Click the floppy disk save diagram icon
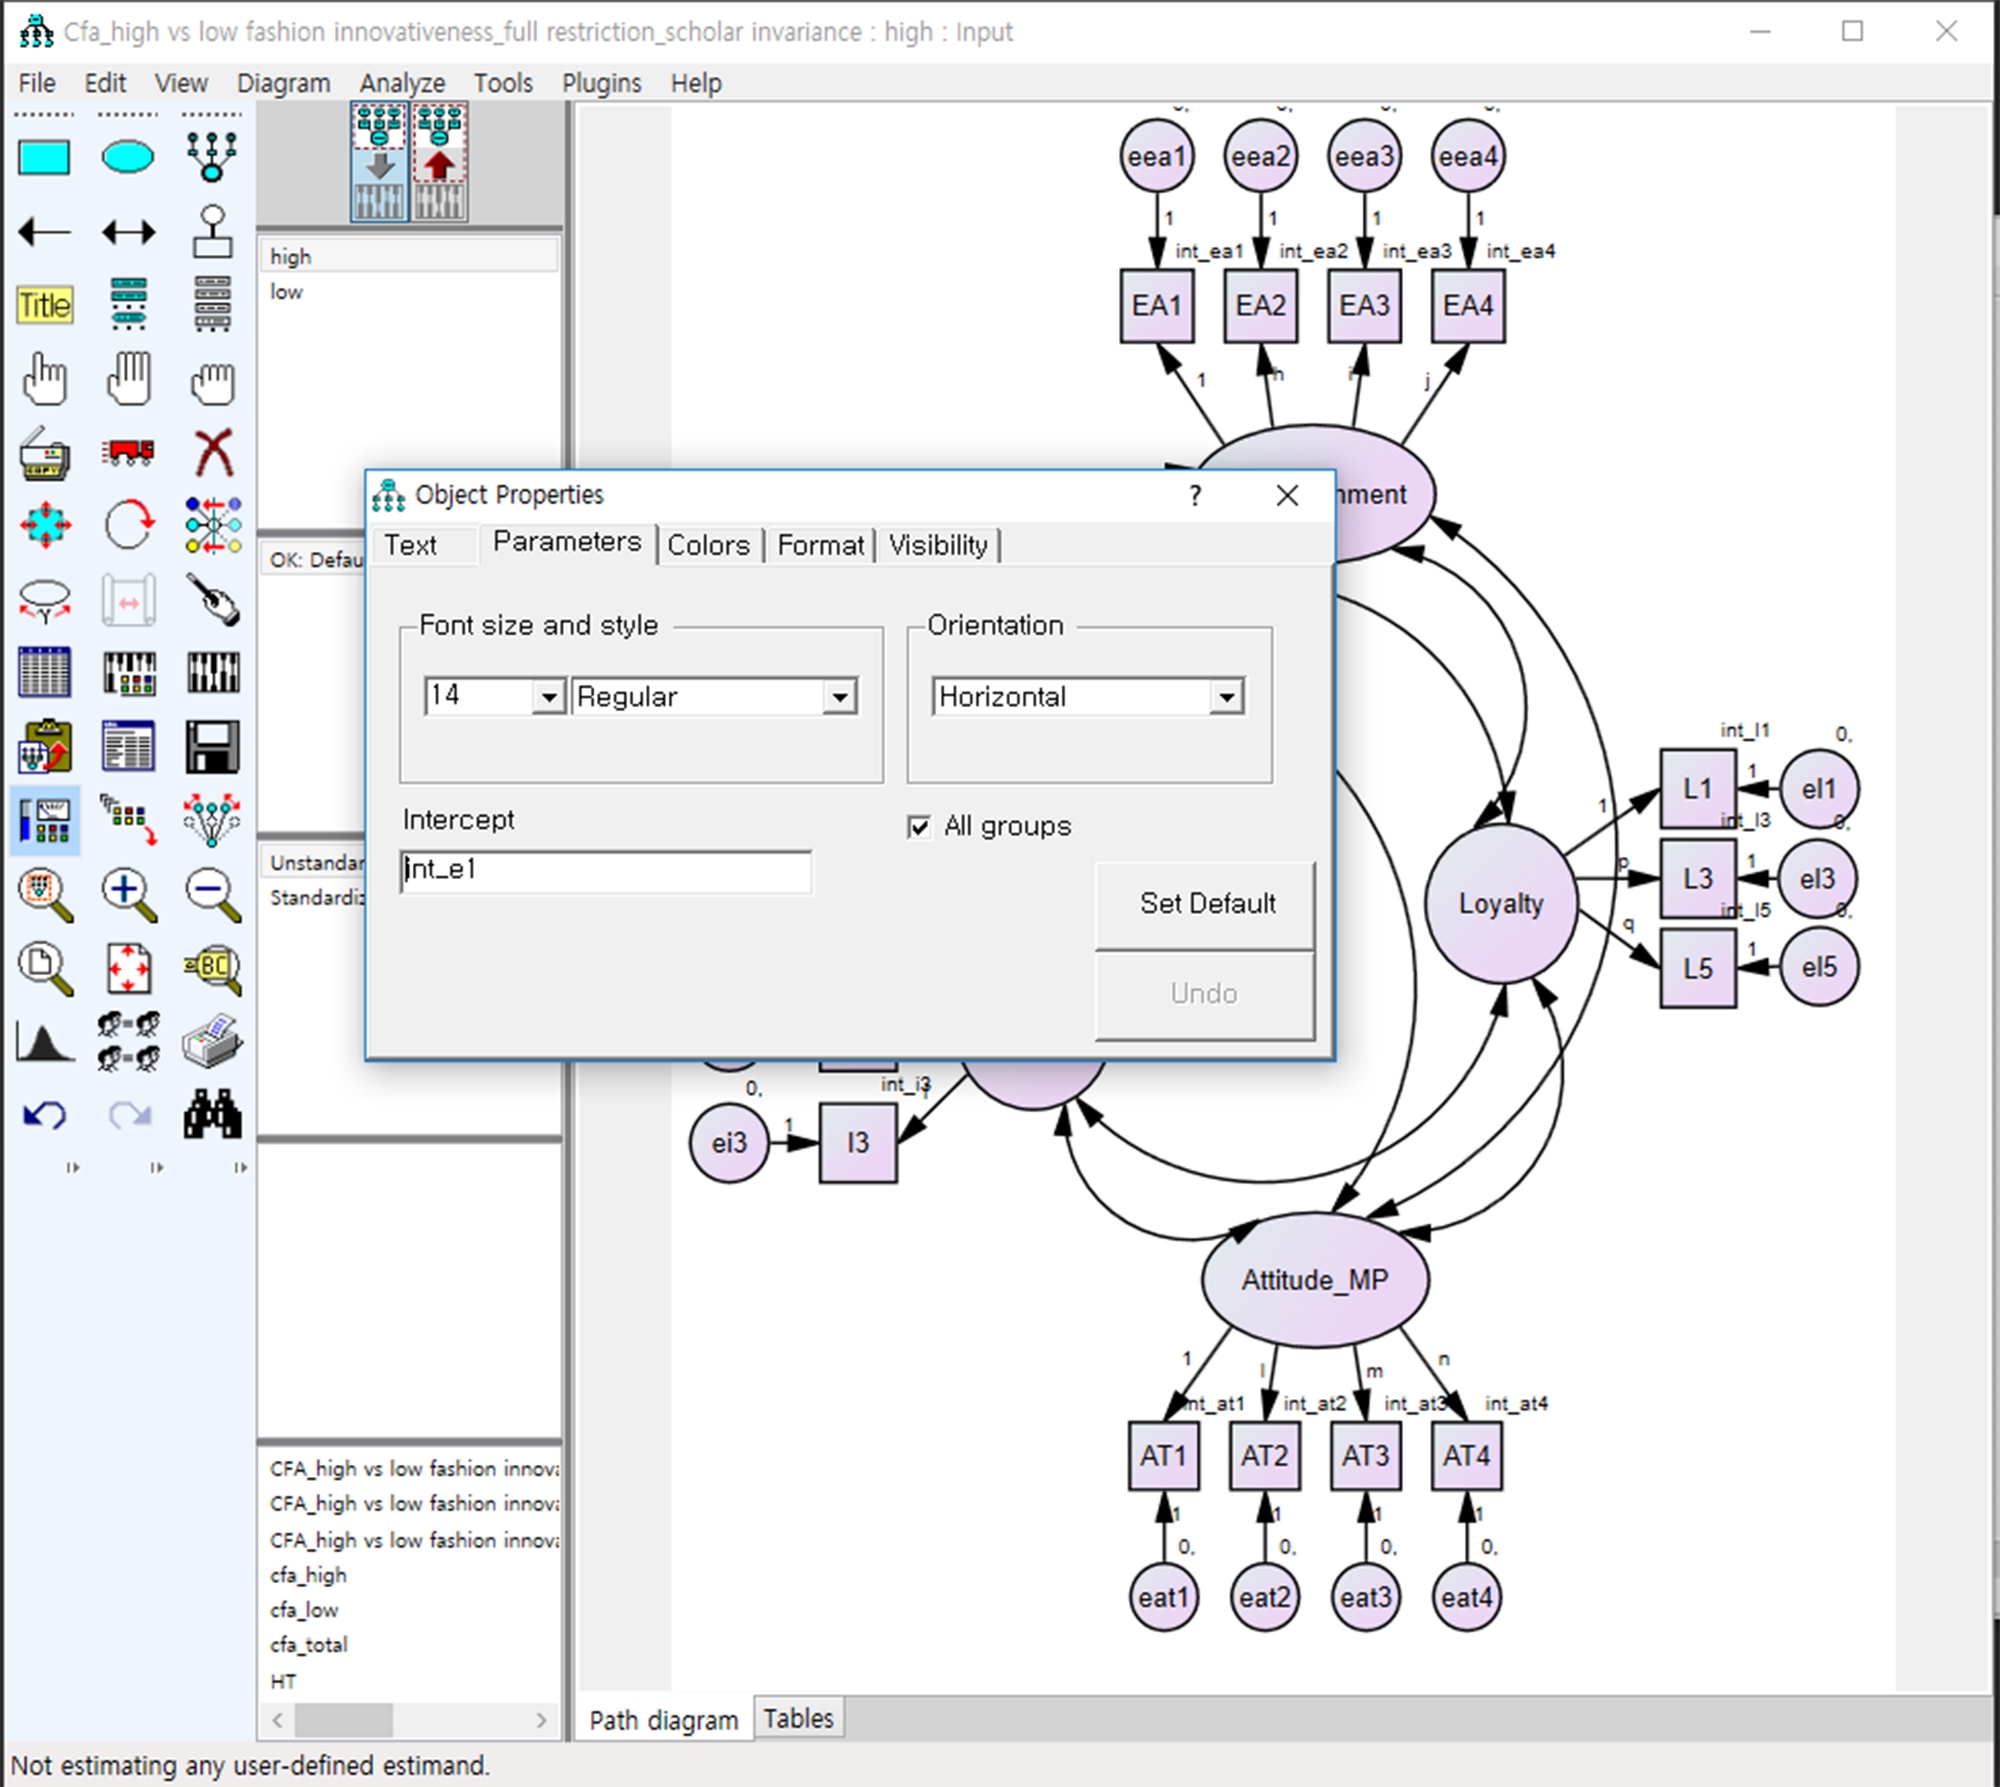The image size is (2000, 1787). (213, 746)
